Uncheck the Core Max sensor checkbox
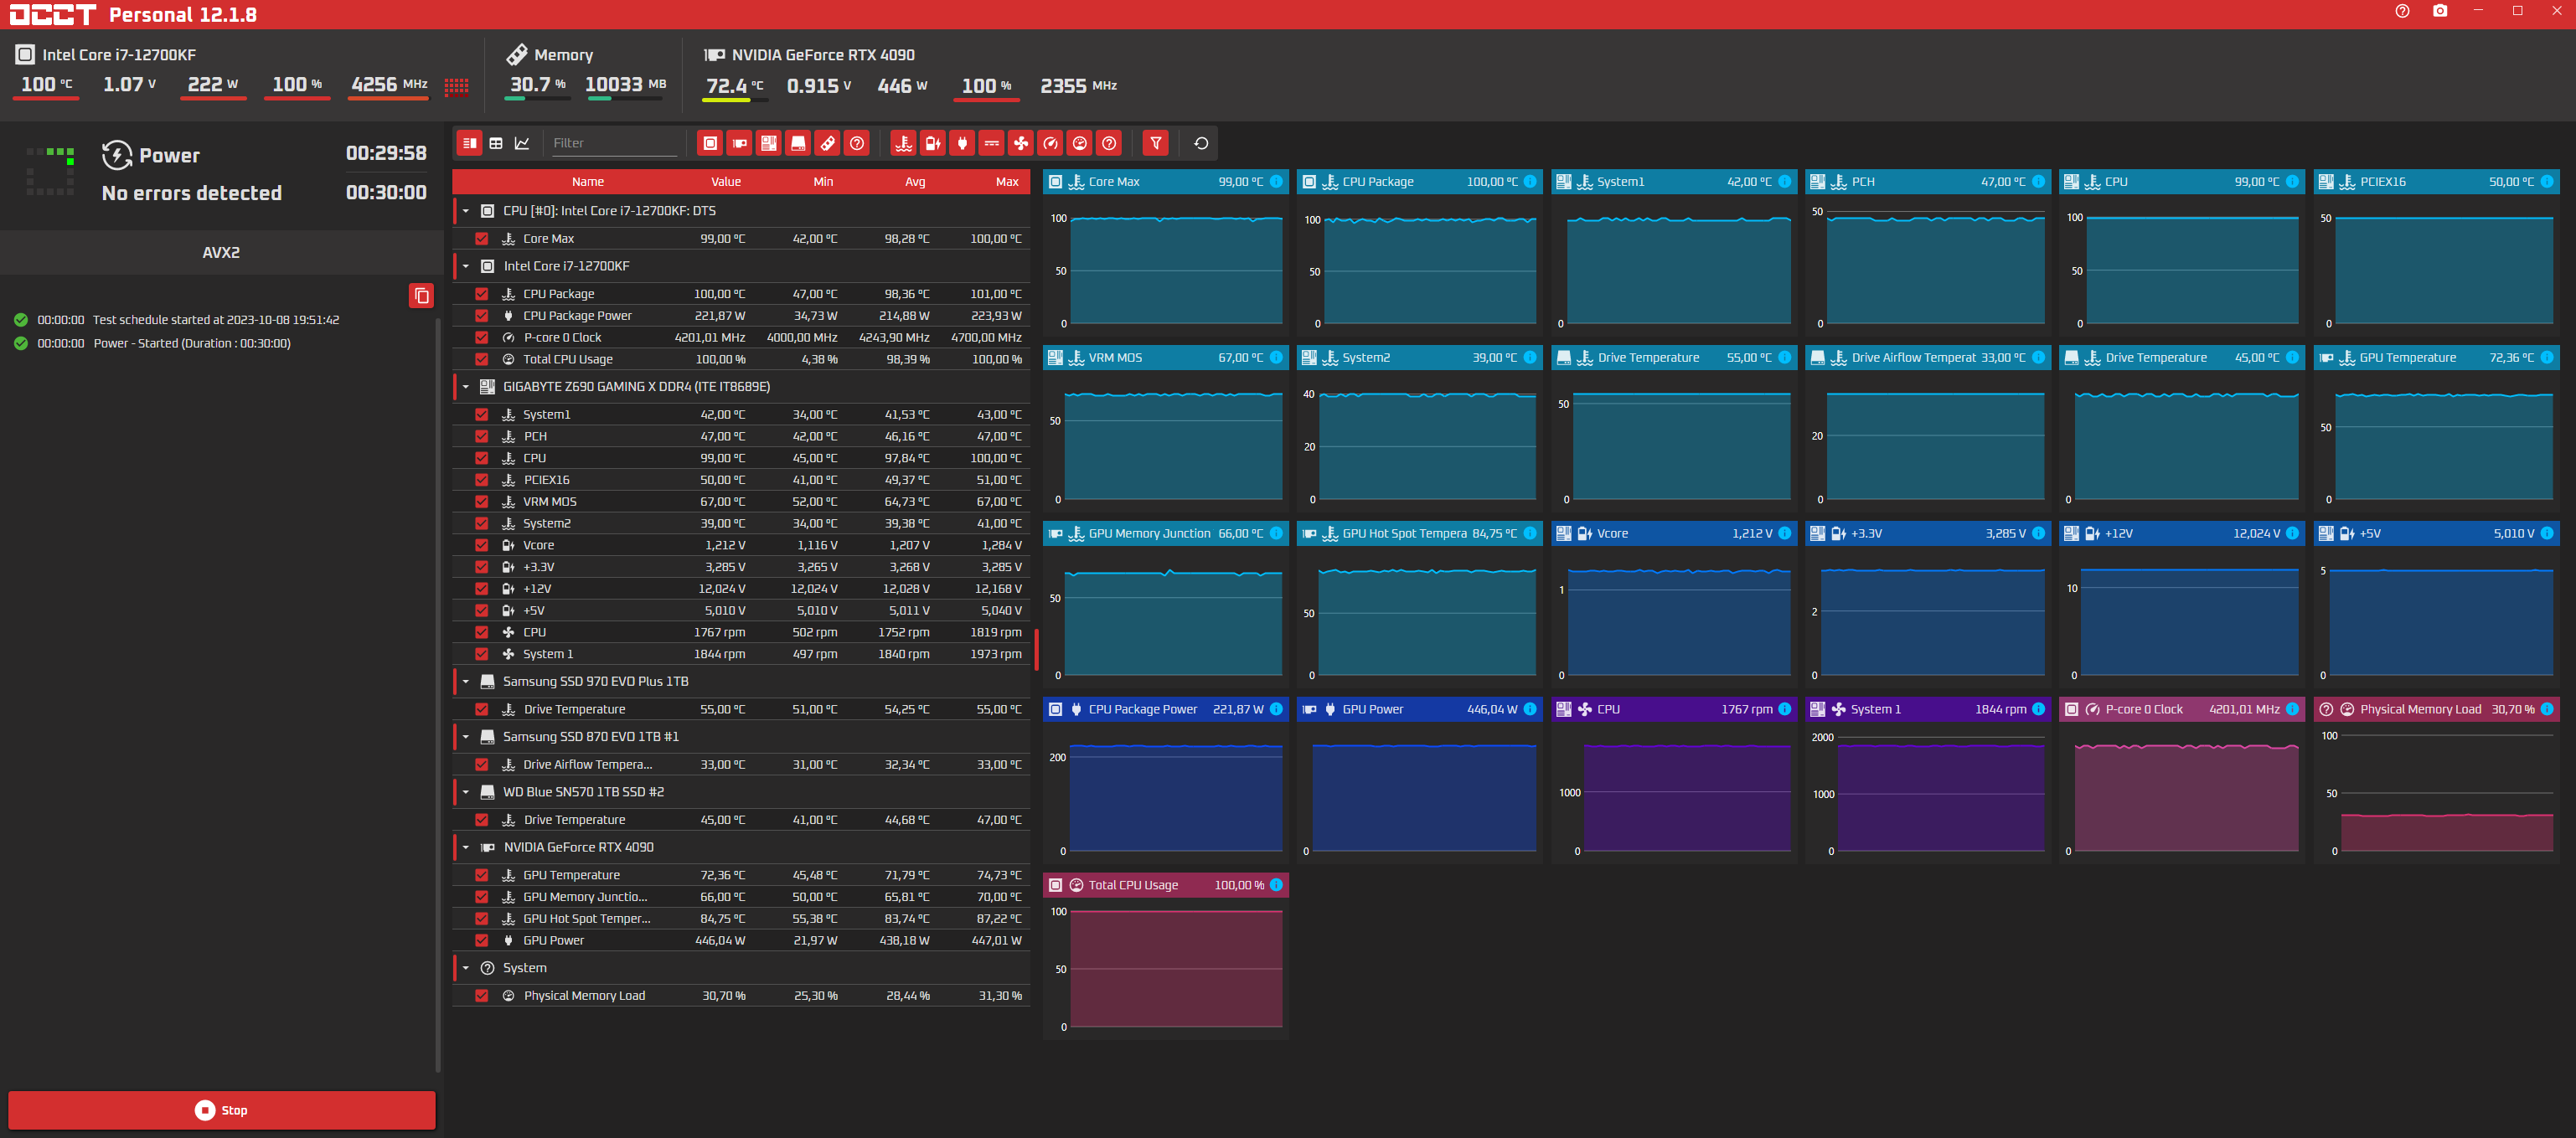The height and width of the screenshot is (1138, 2576). click(481, 239)
